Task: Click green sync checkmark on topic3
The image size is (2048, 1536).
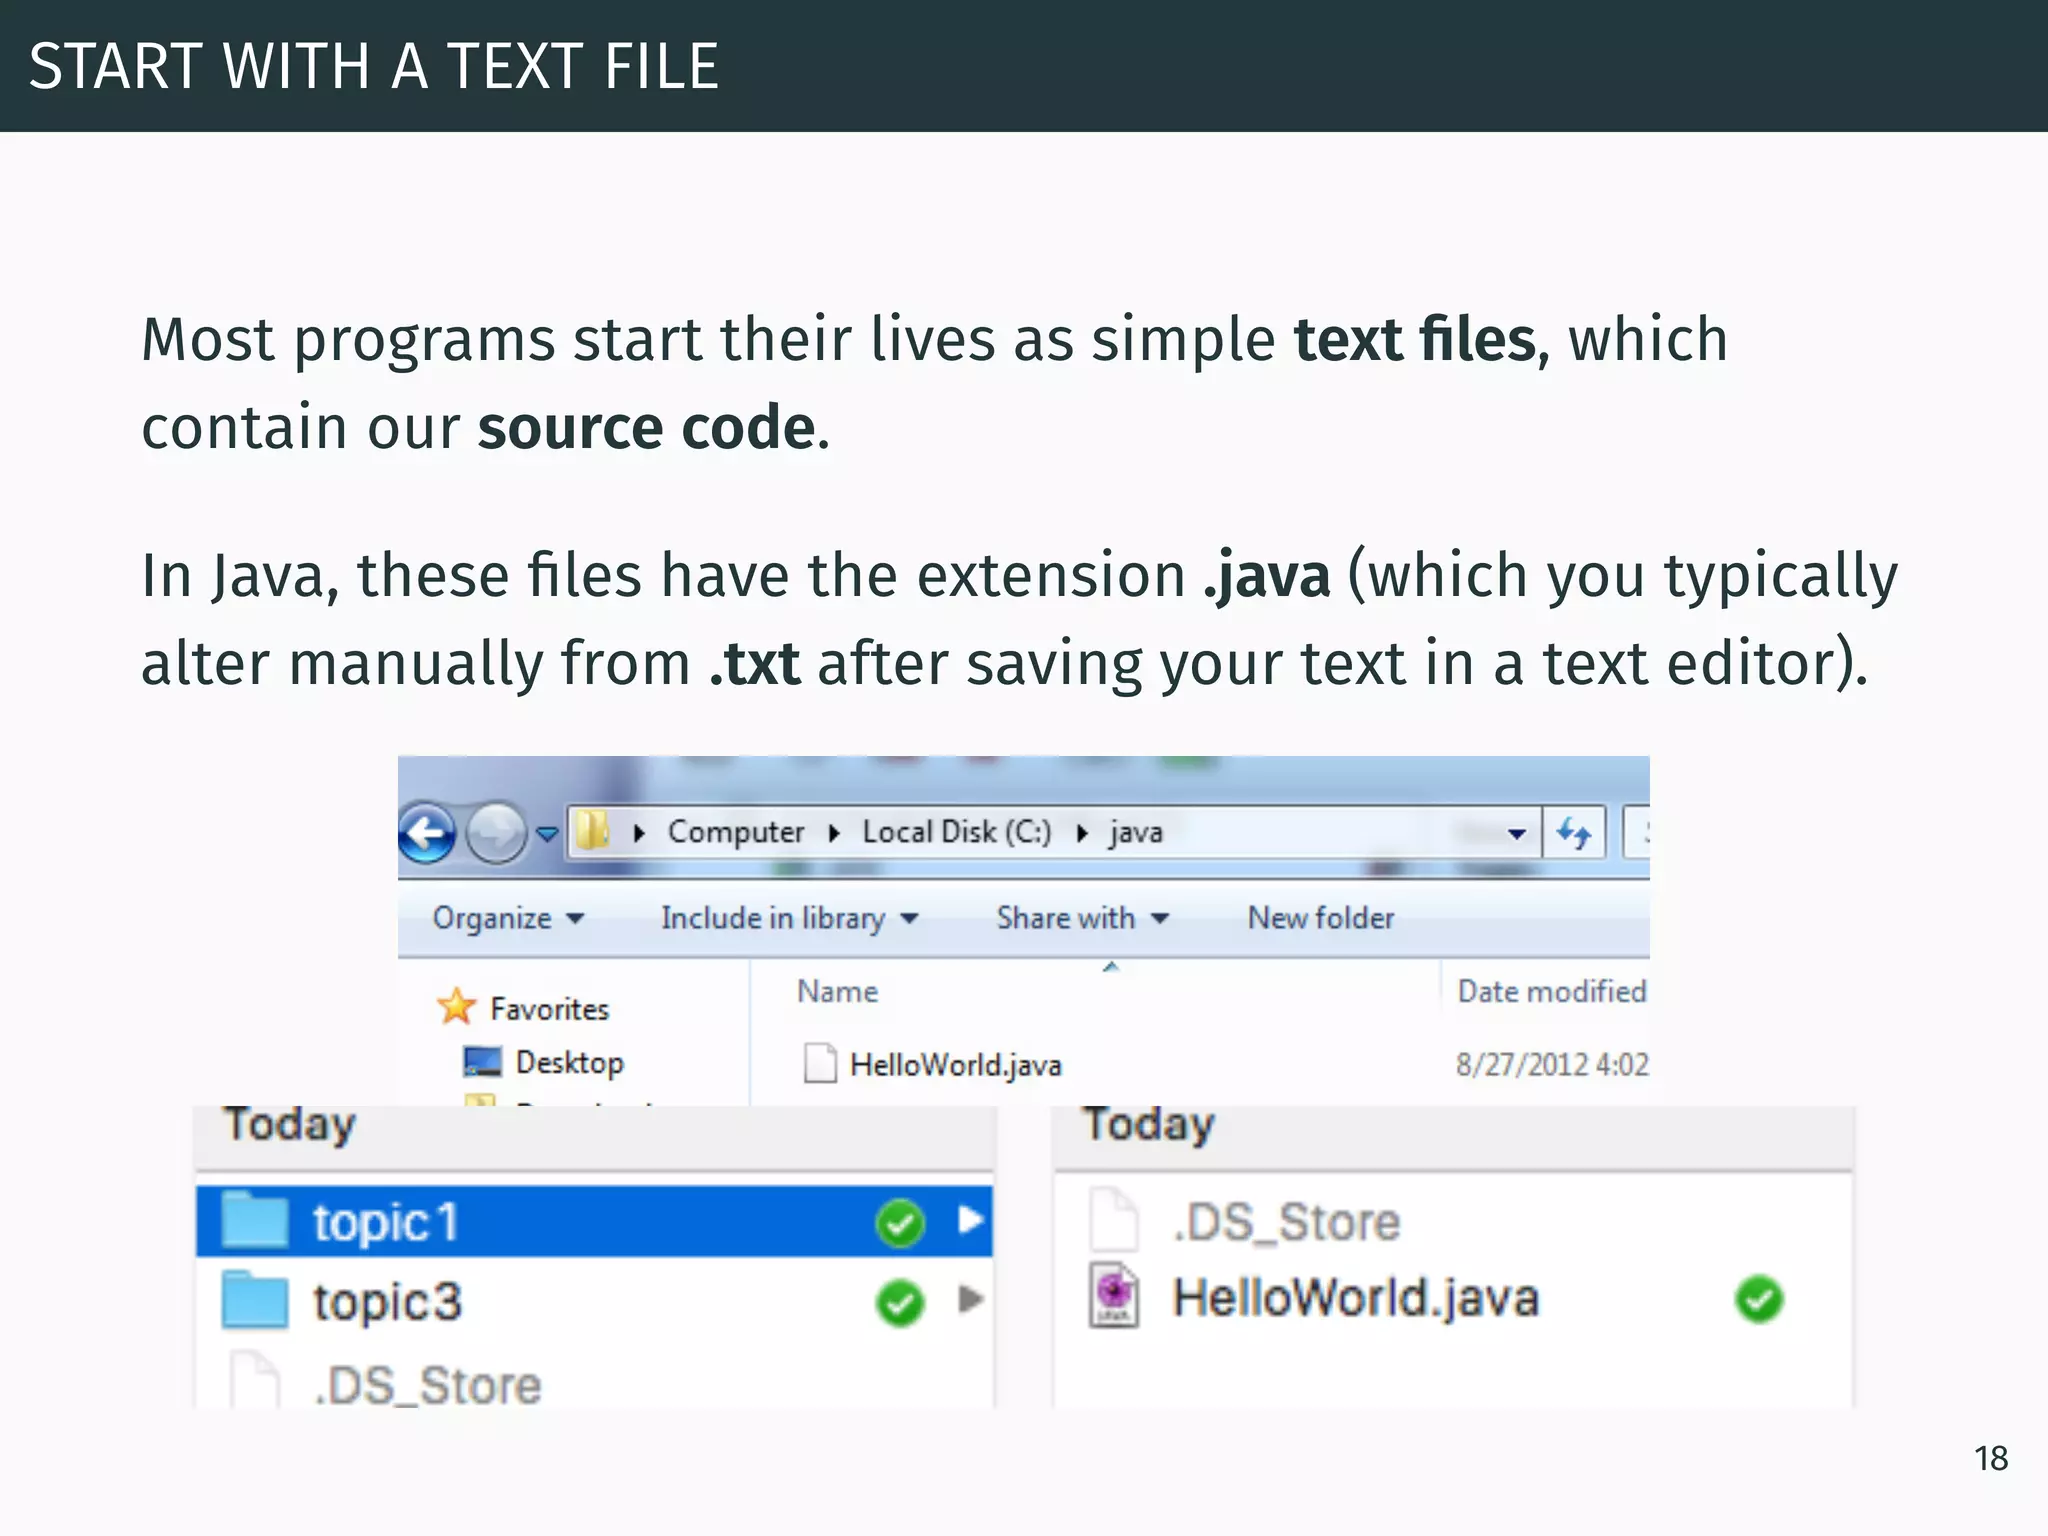Action: tap(899, 1302)
